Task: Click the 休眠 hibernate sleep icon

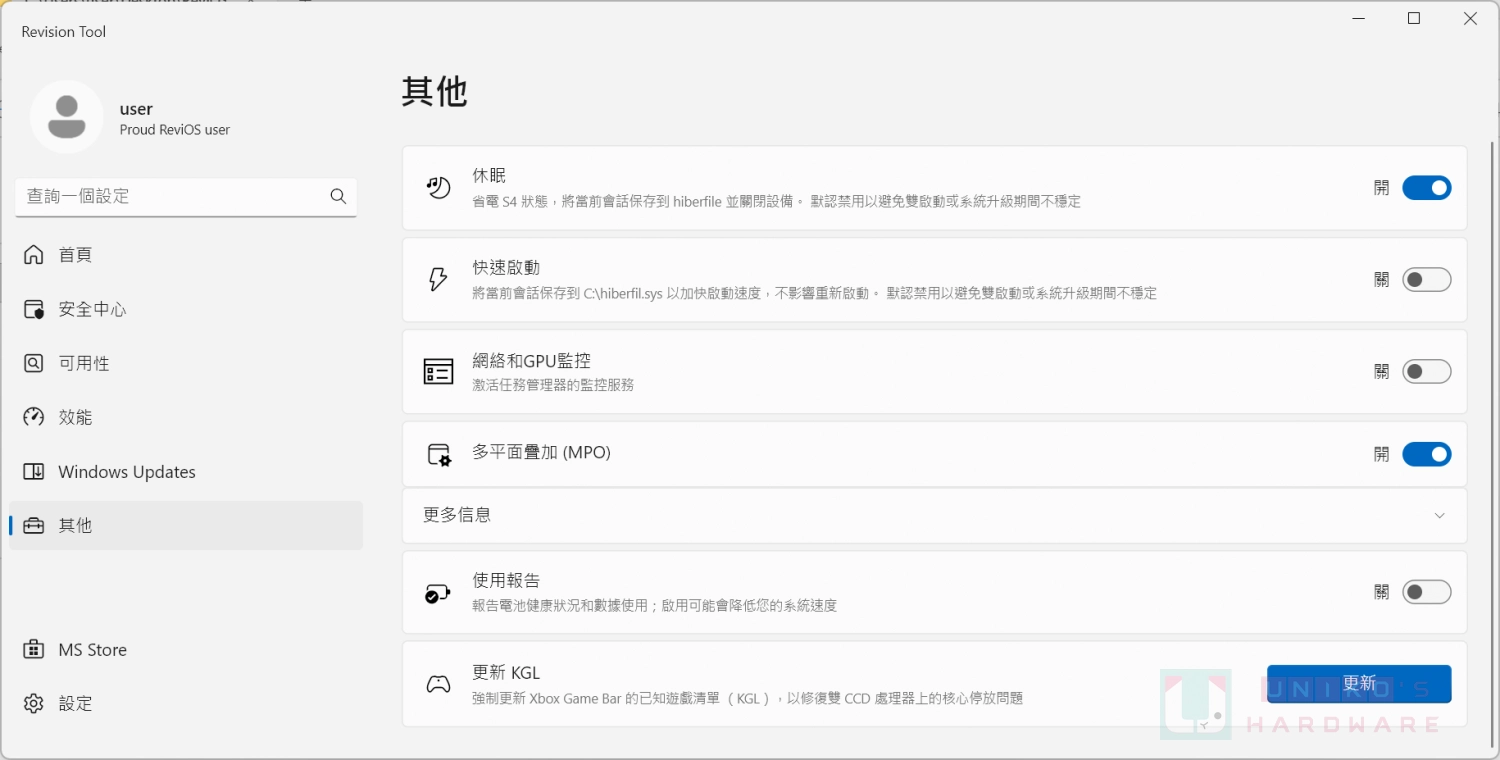Action: [x=438, y=187]
